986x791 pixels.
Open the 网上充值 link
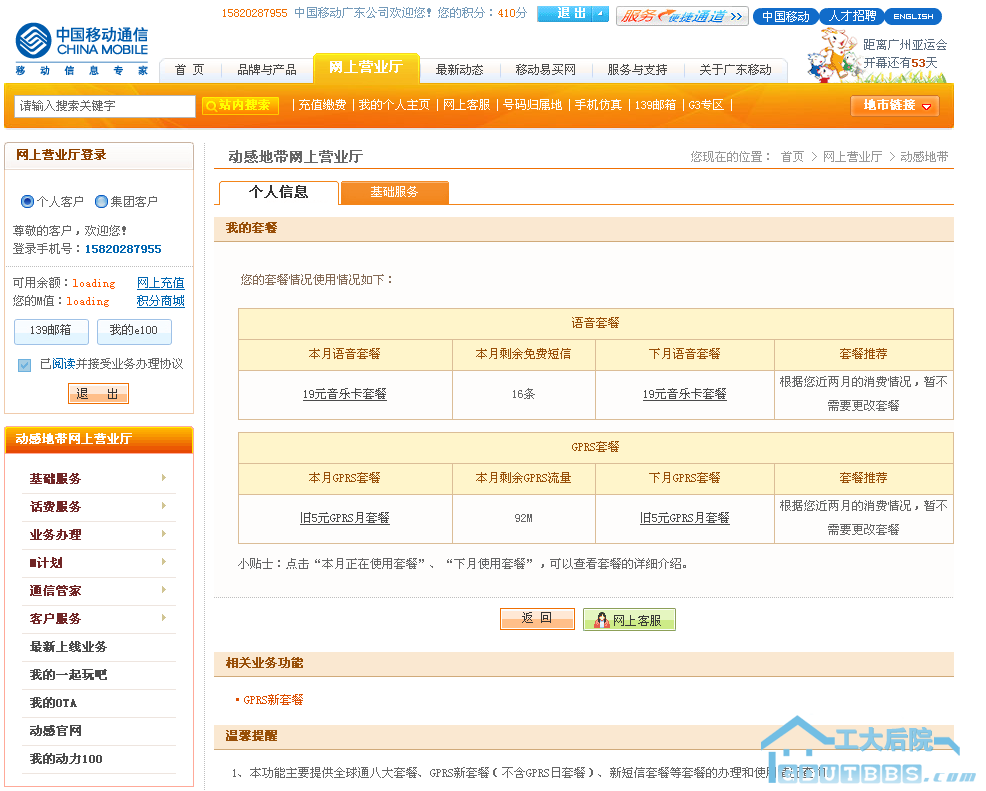pos(160,283)
